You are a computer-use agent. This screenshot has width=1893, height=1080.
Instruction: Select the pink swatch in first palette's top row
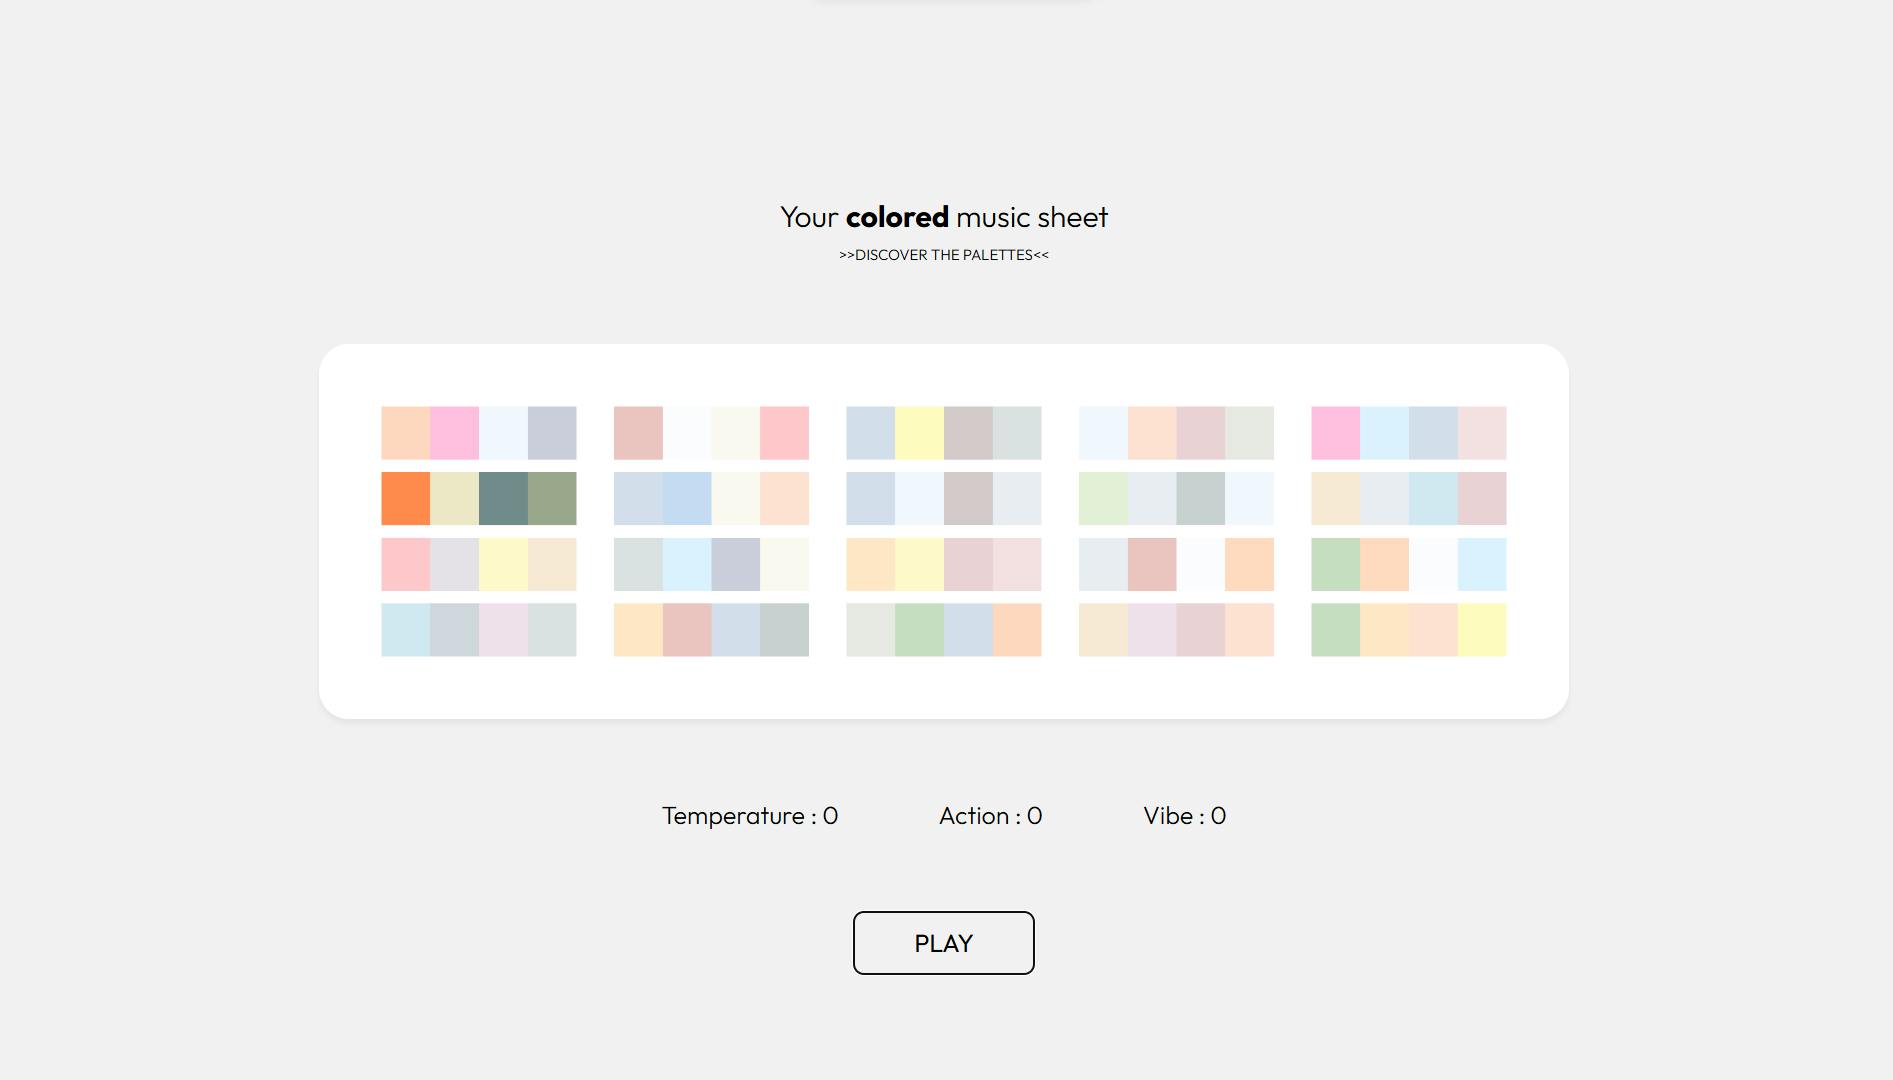(454, 433)
